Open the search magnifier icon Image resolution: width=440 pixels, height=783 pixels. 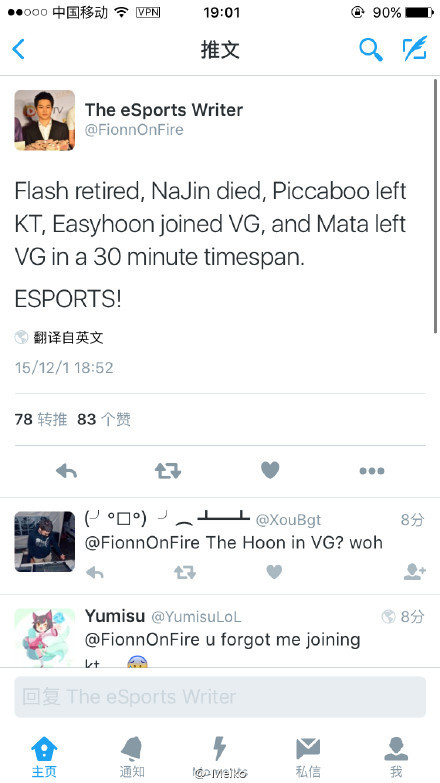pyautogui.click(x=371, y=49)
